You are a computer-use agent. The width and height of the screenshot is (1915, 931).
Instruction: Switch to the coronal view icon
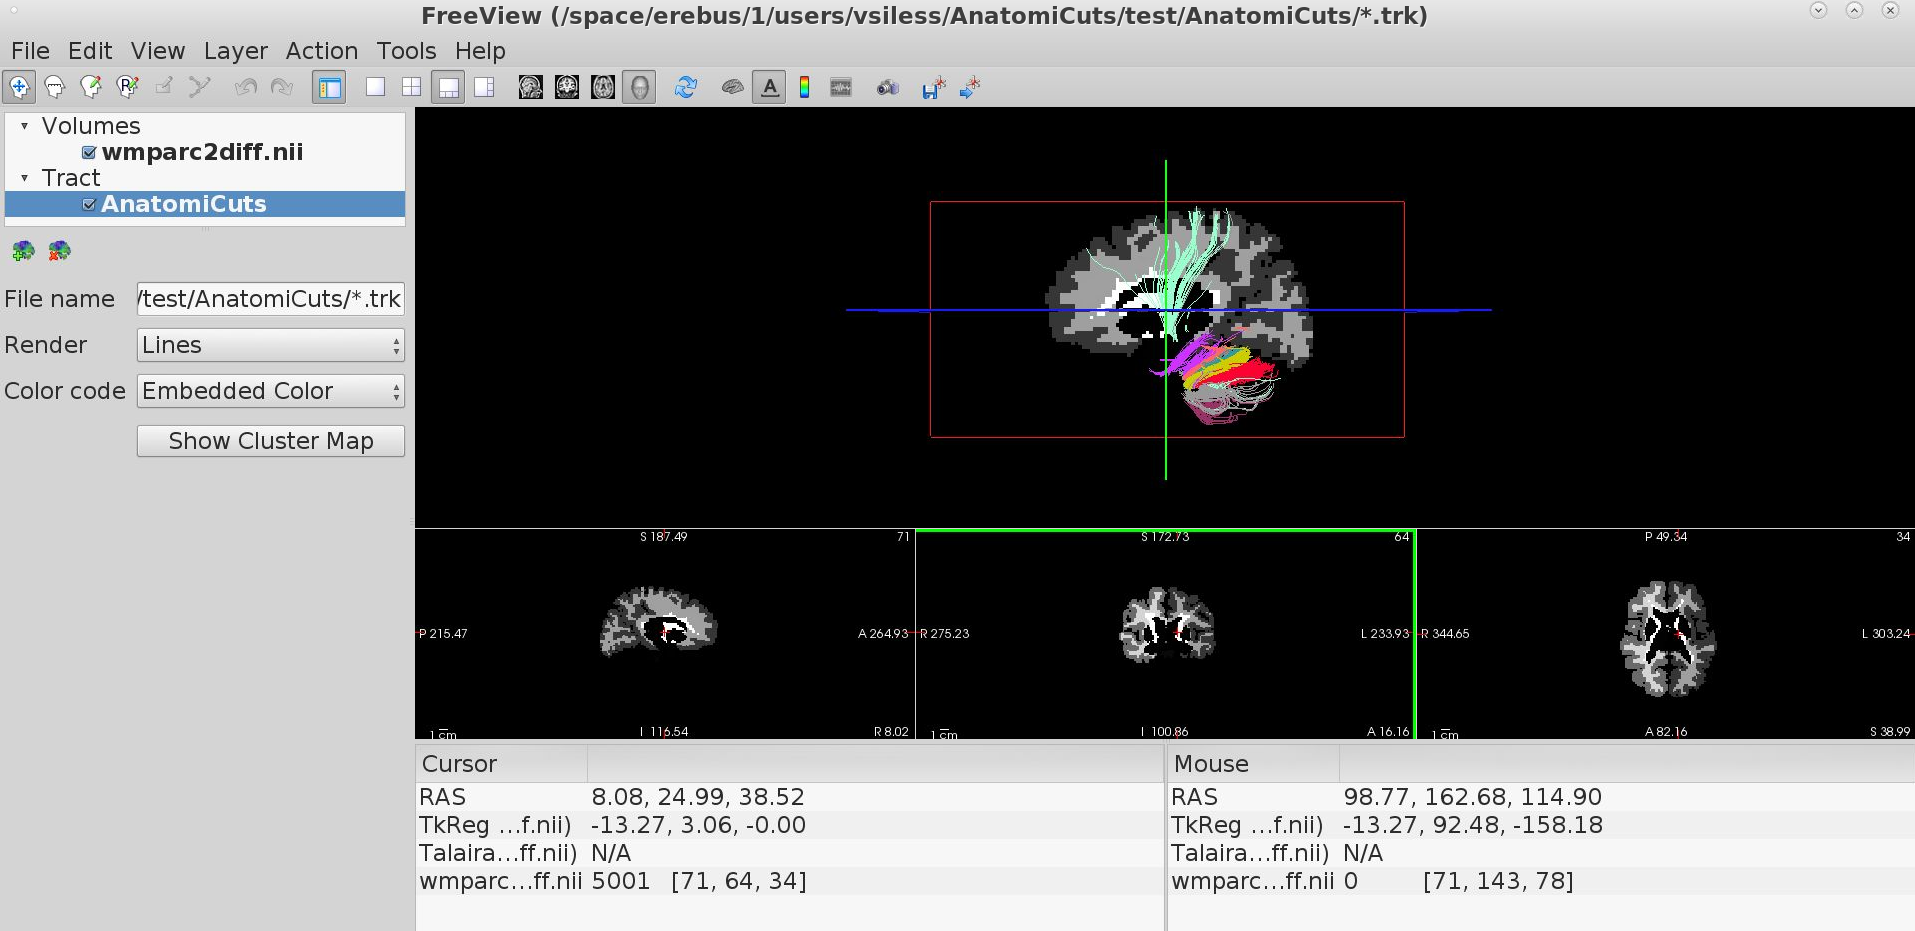pos(567,88)
